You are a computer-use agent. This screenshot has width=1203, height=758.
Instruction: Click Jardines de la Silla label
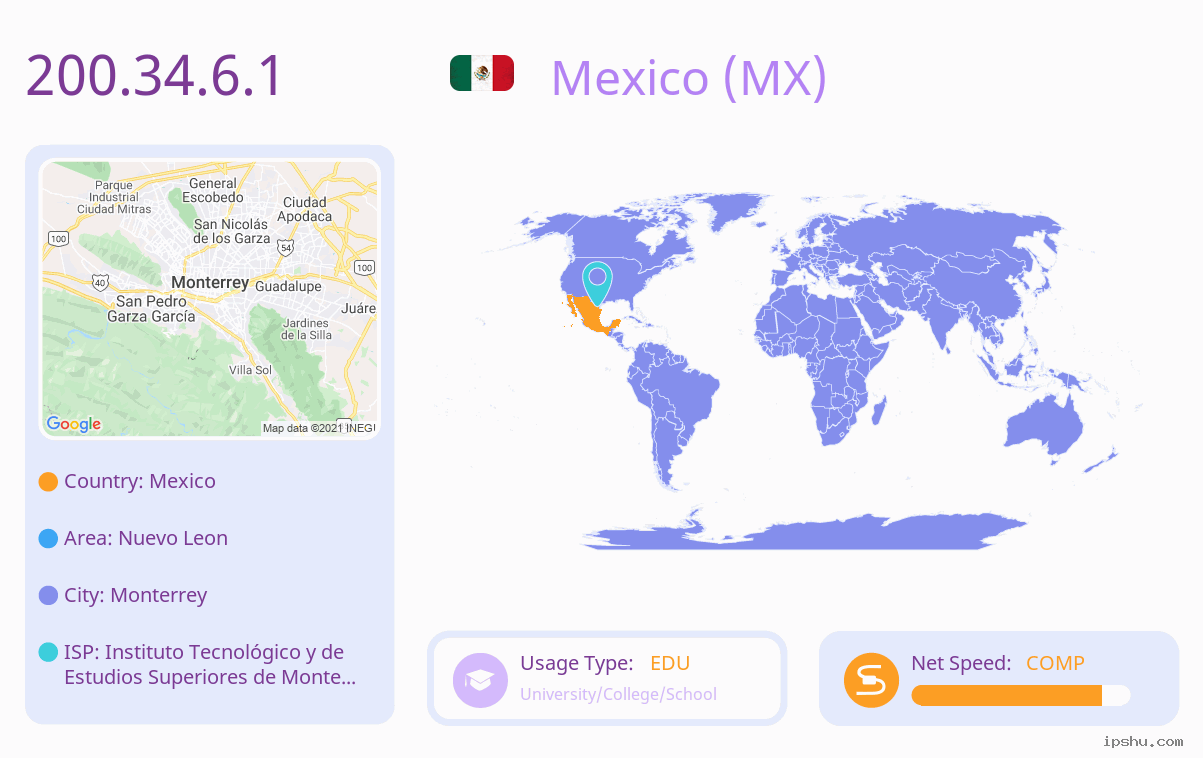coord(306,329)
